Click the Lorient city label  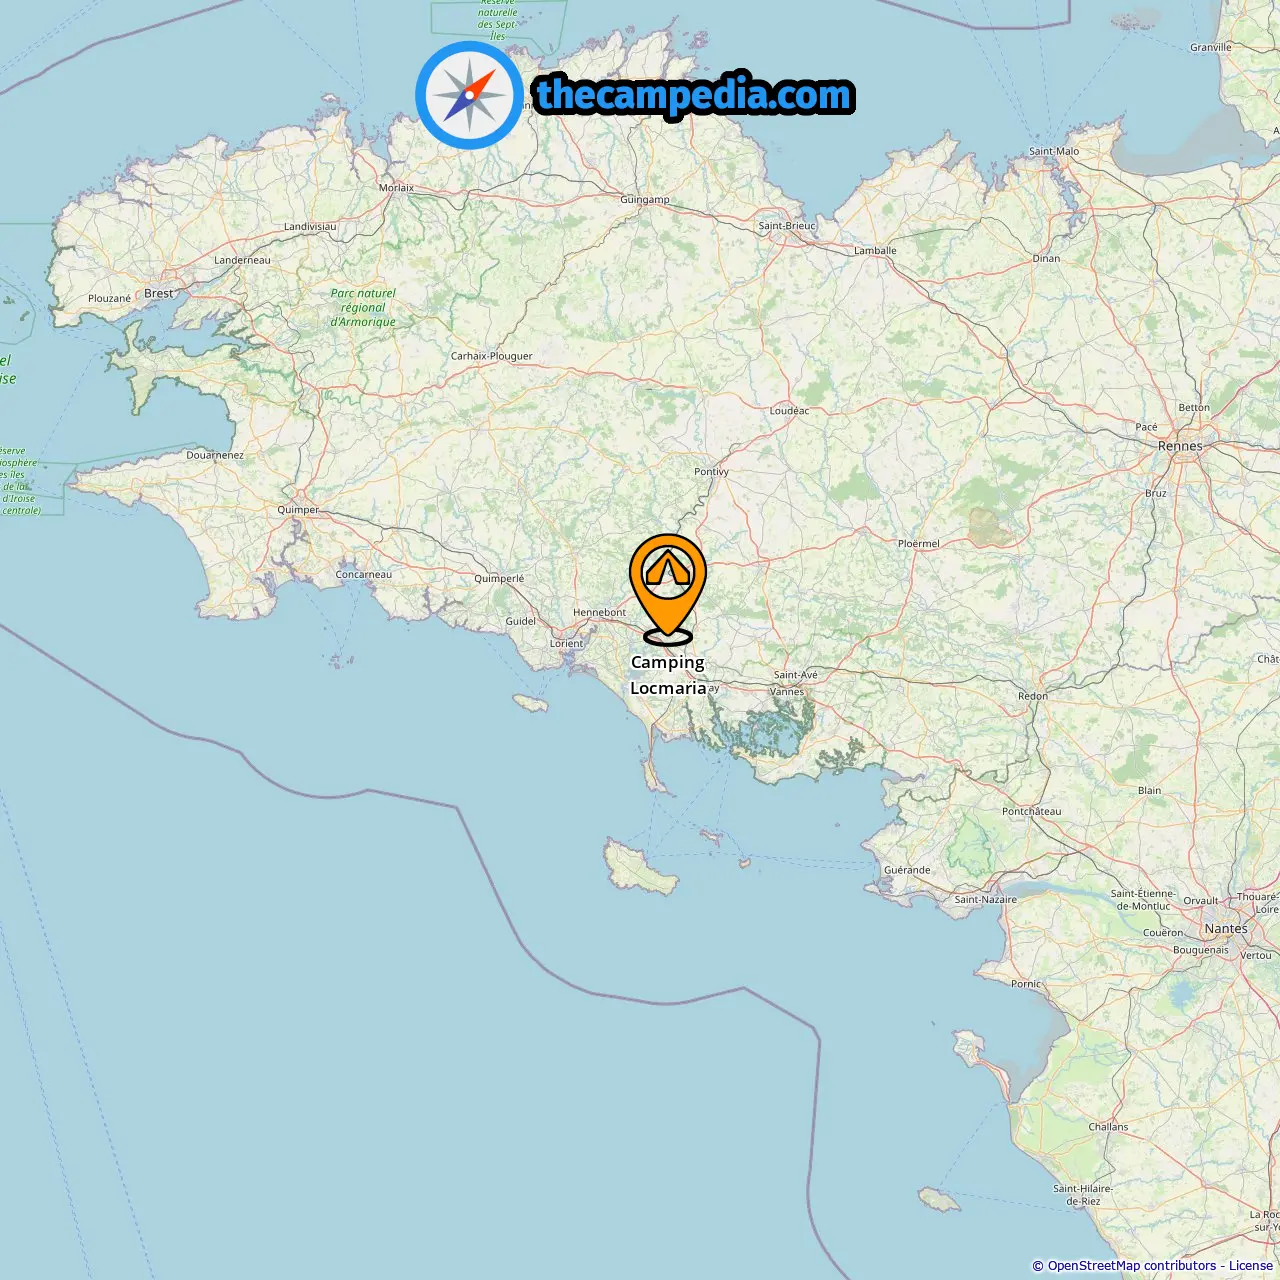pos(566,643)
